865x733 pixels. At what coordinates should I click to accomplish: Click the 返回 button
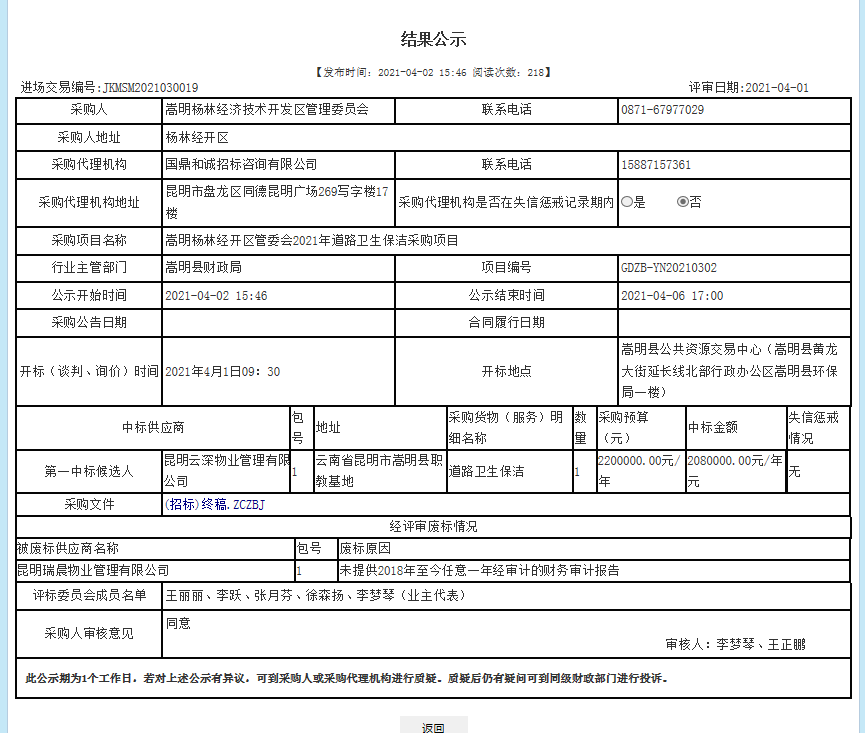434,726
